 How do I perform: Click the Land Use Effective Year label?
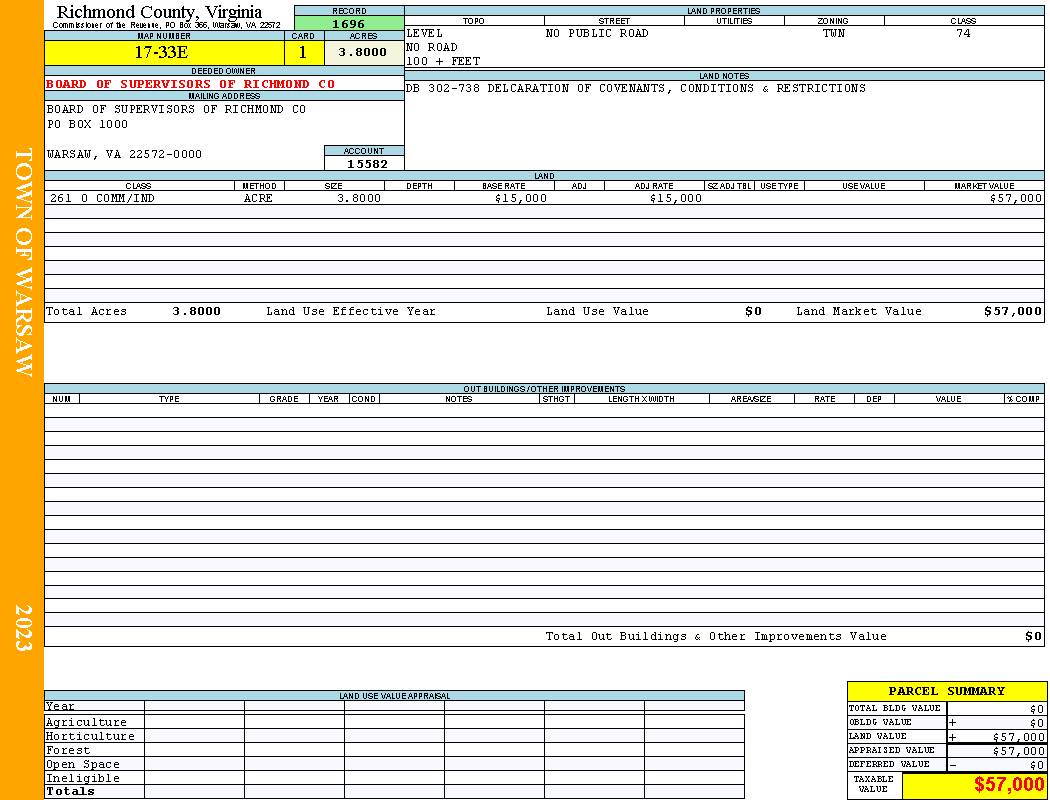pyautogui.click(x=351, y=311)
